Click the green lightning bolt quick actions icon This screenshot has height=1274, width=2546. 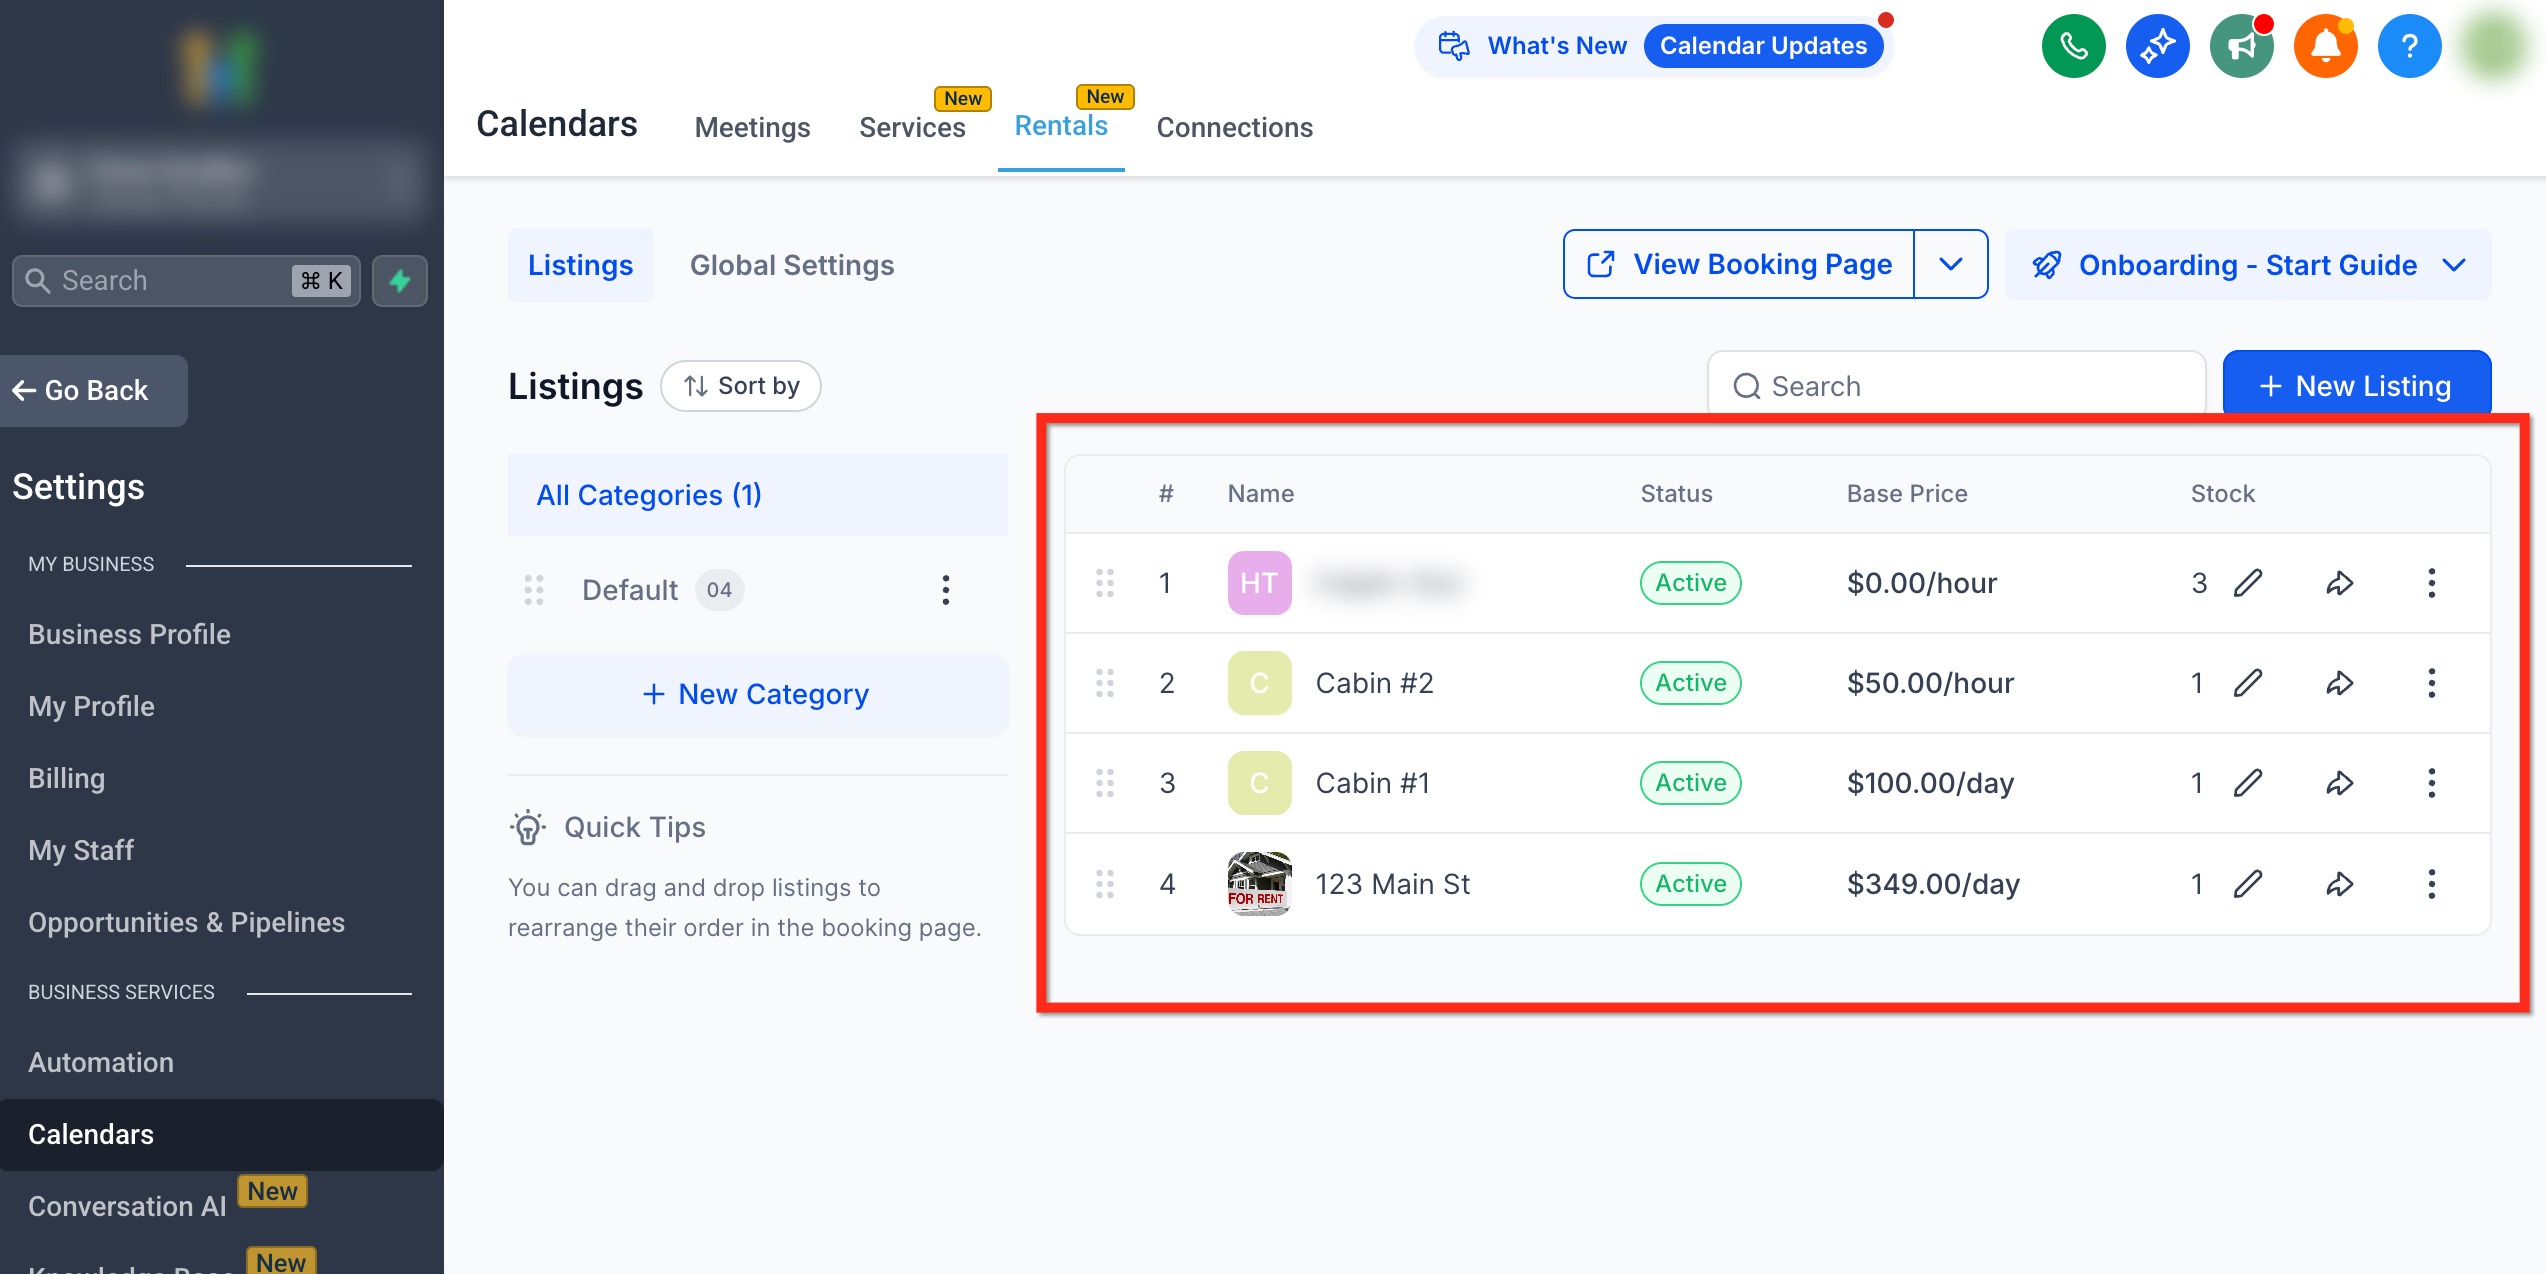(x=400, y=281)
